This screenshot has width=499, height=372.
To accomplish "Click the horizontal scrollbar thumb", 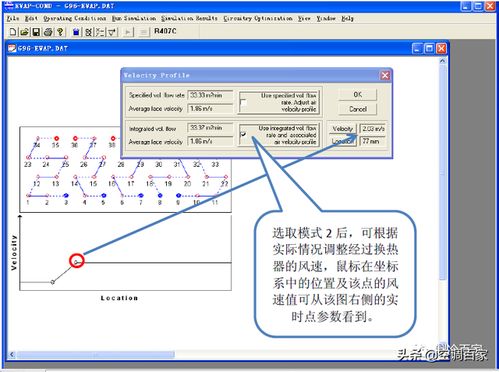I will 96,355.
